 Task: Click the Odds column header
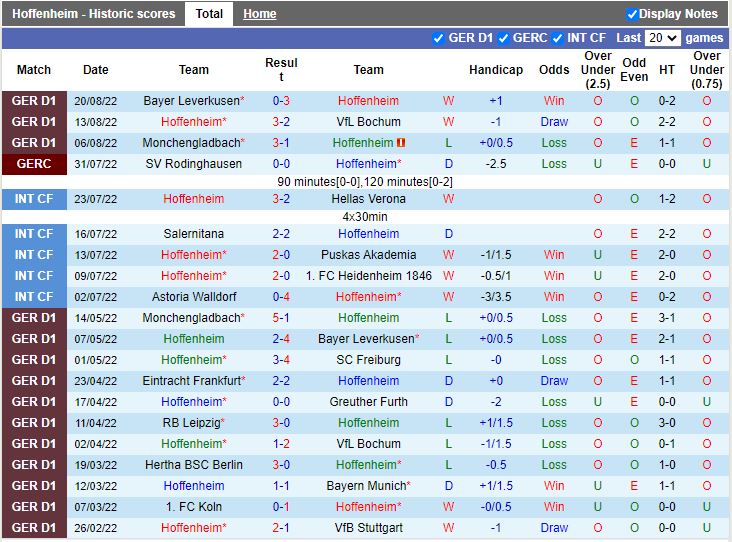tap(554, 70)
